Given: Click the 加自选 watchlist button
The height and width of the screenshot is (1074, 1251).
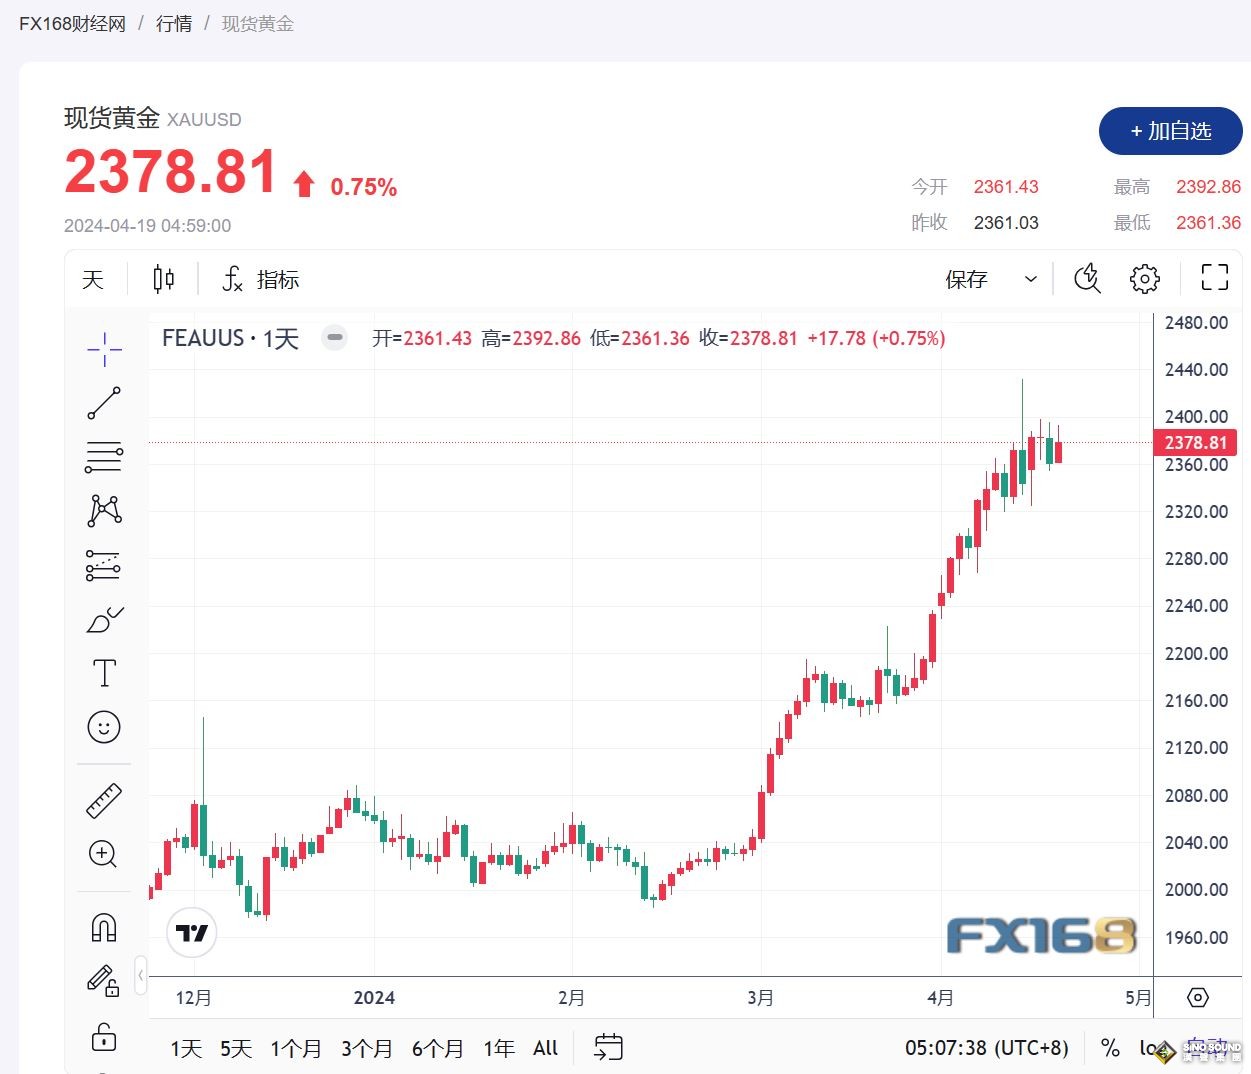Looking at the screenshot, I should [x=1170, y=131].
